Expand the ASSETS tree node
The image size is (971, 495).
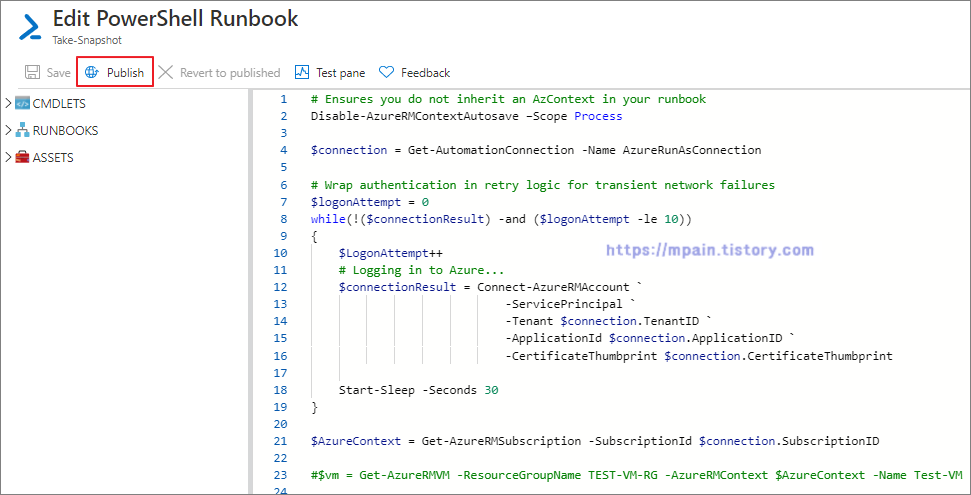coord(8,157)
